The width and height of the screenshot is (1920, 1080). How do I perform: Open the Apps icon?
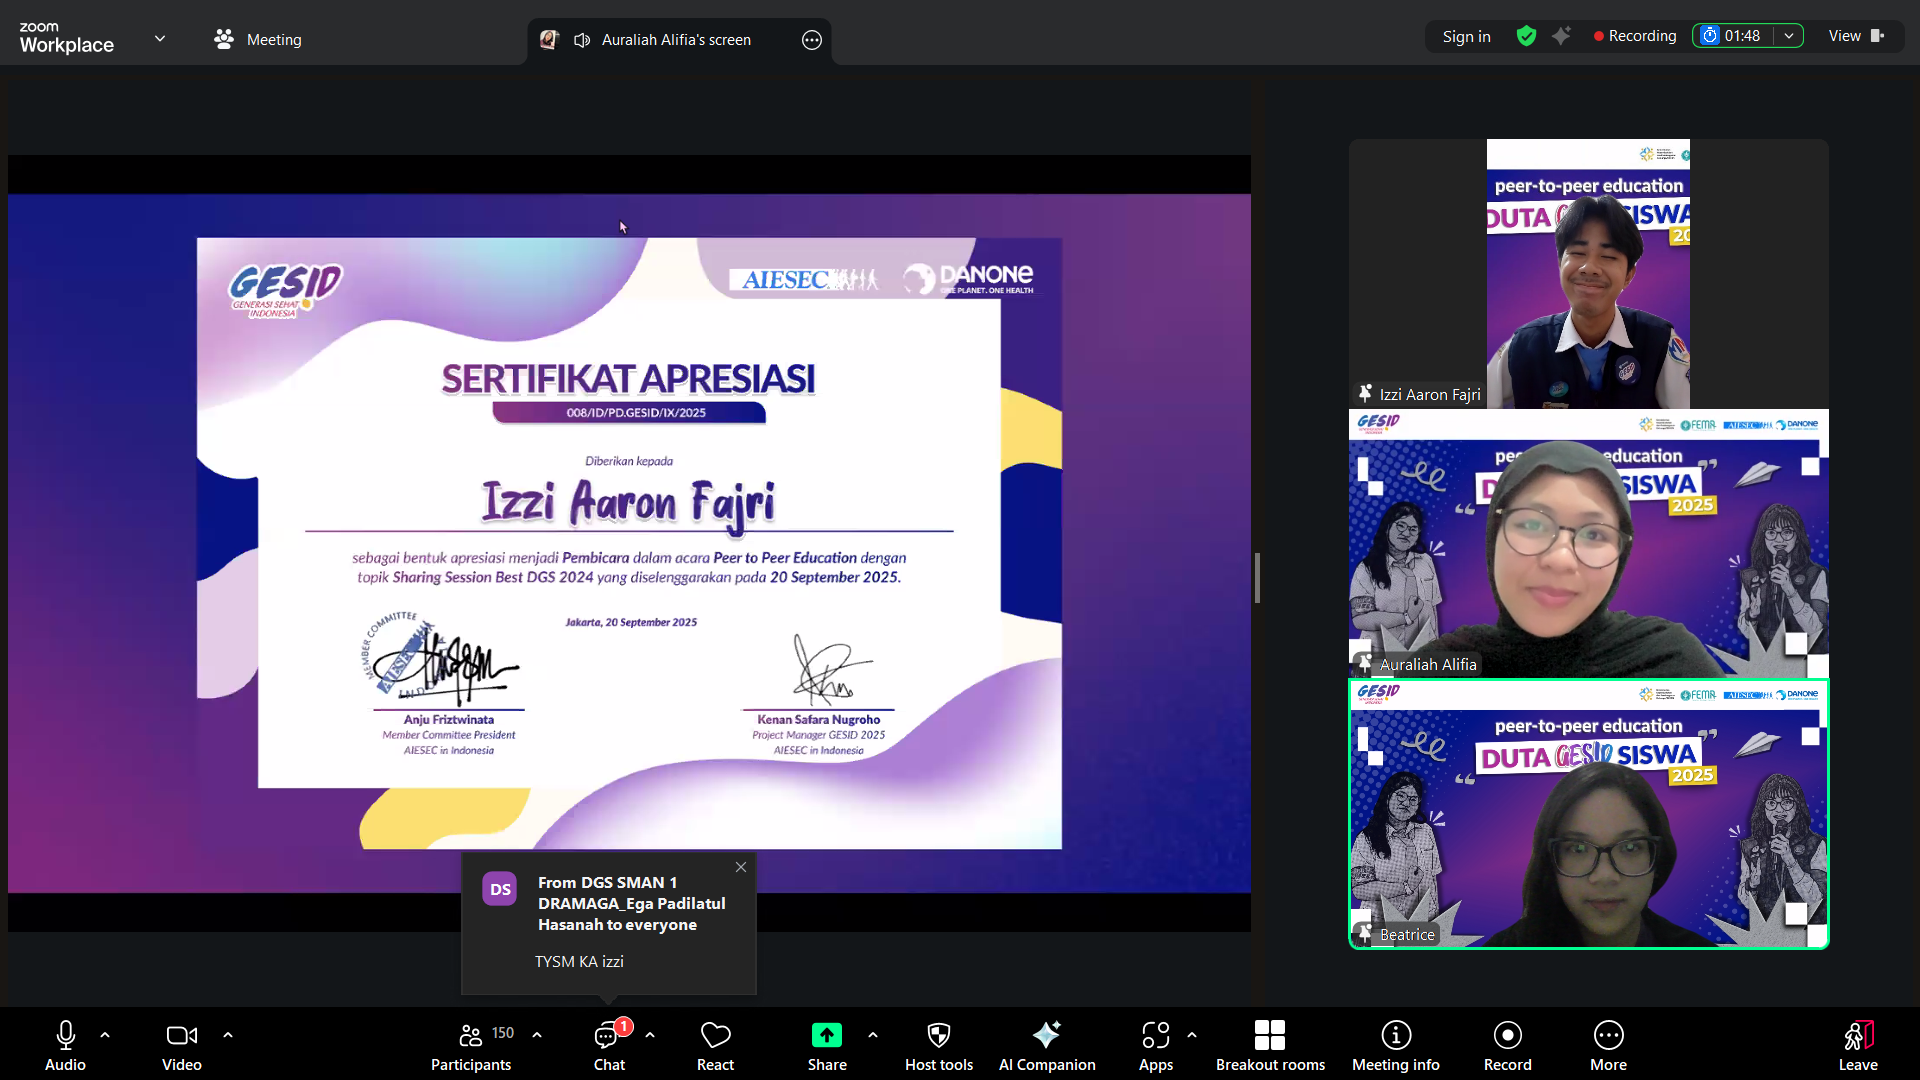1155,1036
